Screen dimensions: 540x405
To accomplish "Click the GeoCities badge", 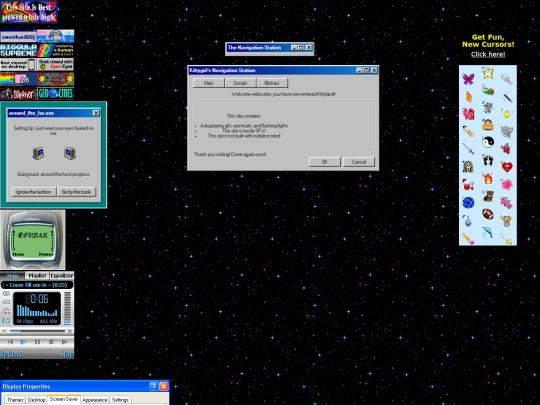I will point(55,93).
